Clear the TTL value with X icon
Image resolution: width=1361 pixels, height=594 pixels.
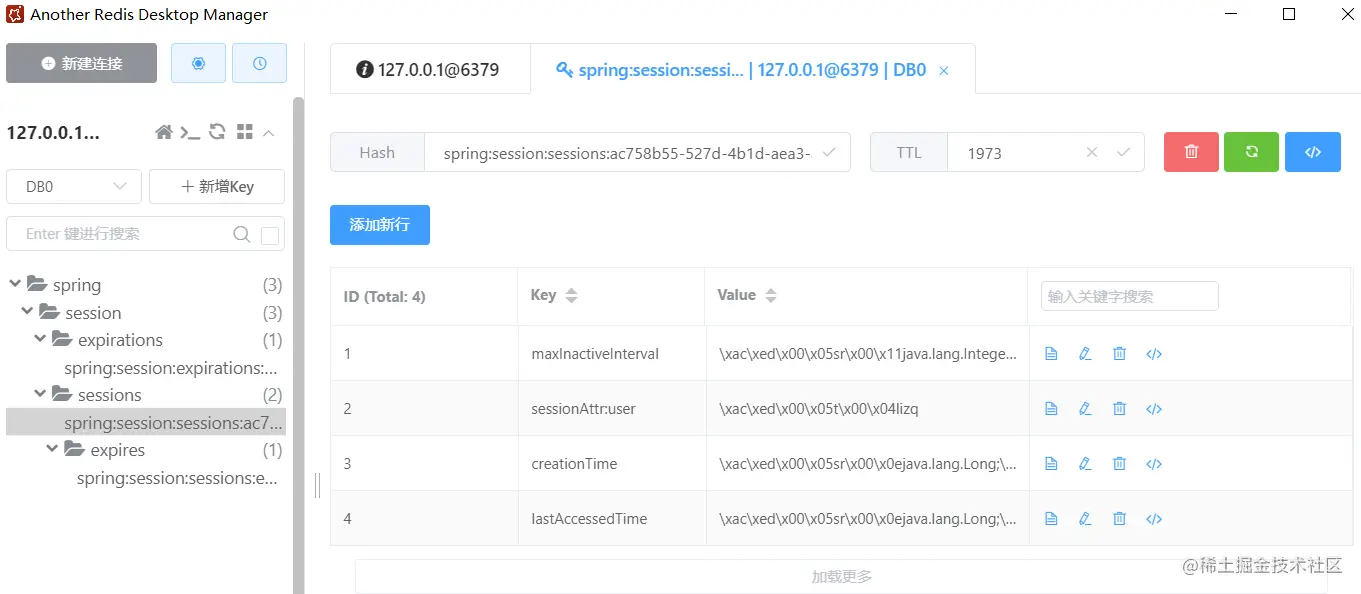point(1092,152)
